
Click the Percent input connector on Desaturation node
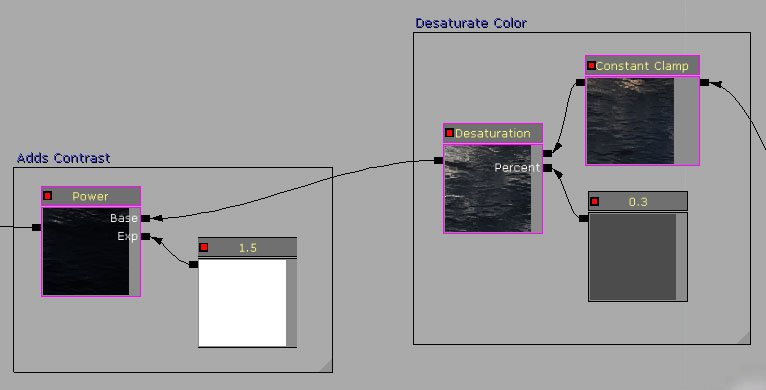point(548,168)
